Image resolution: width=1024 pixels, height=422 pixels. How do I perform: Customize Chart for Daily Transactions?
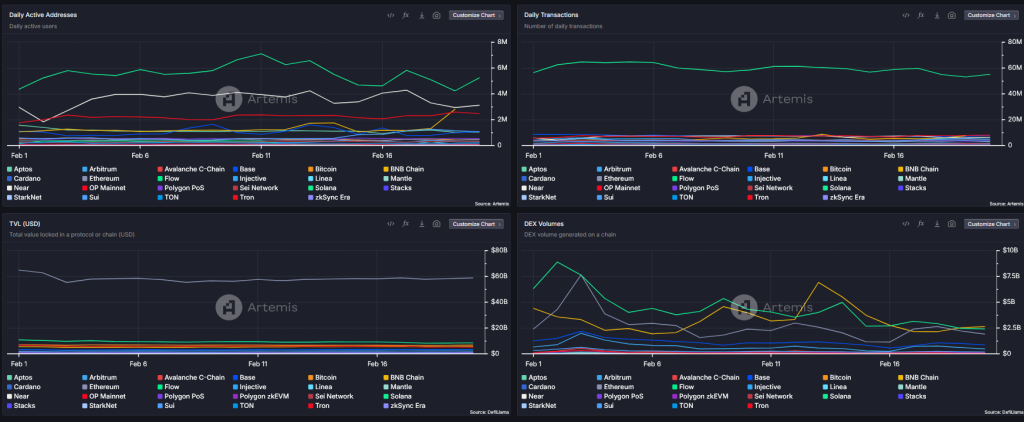click(x=991, y=15)
